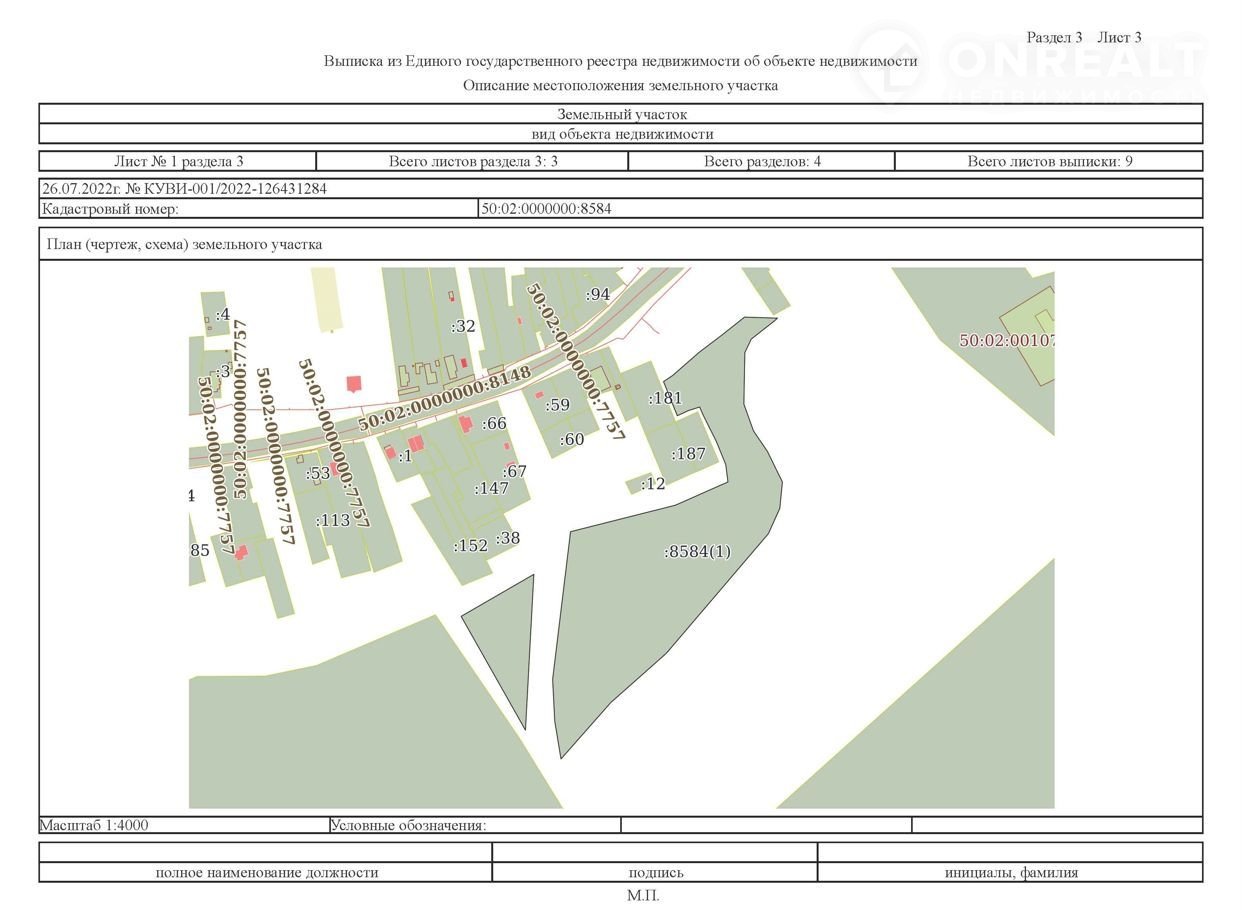Click parcel number :152
Screen dimensions: 1242x910
click(x=470, y=545)
